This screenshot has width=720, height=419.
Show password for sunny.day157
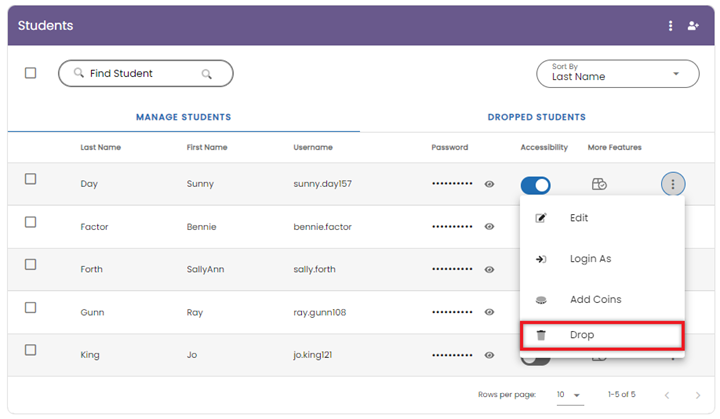[489, 184]
